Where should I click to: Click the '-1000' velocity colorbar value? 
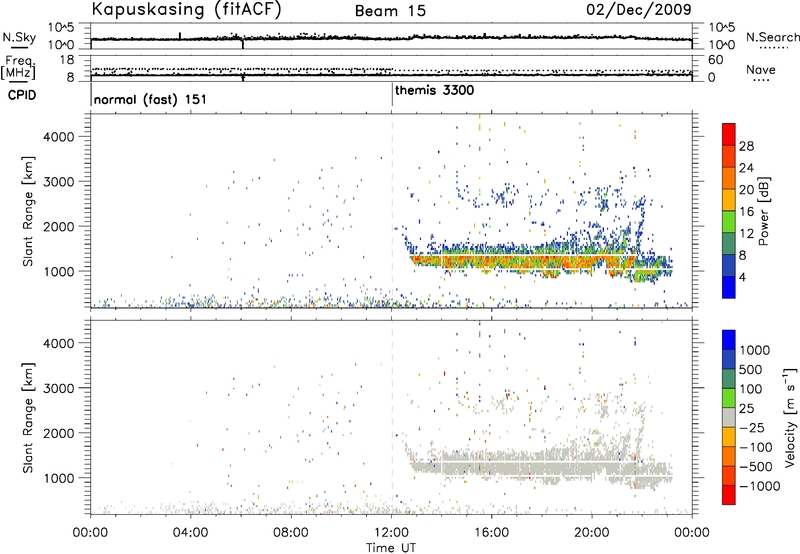click(x=760, y=486)
